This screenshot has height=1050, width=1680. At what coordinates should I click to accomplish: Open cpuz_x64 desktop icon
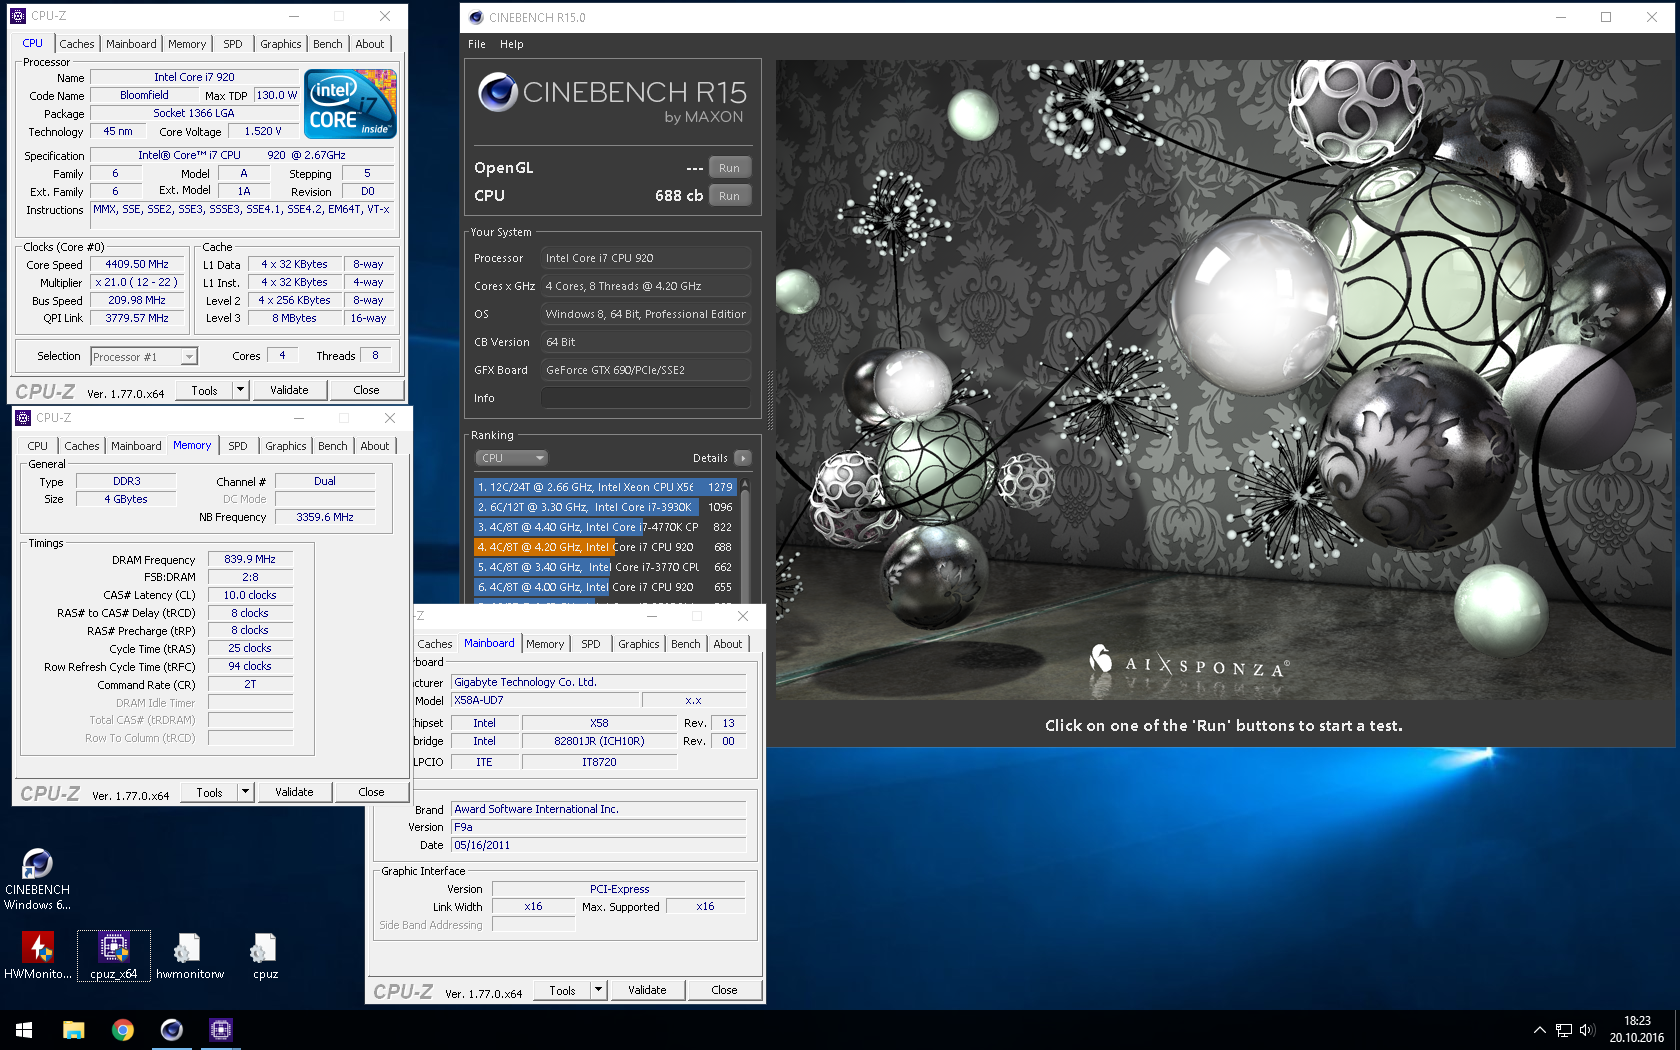(113, 955)
